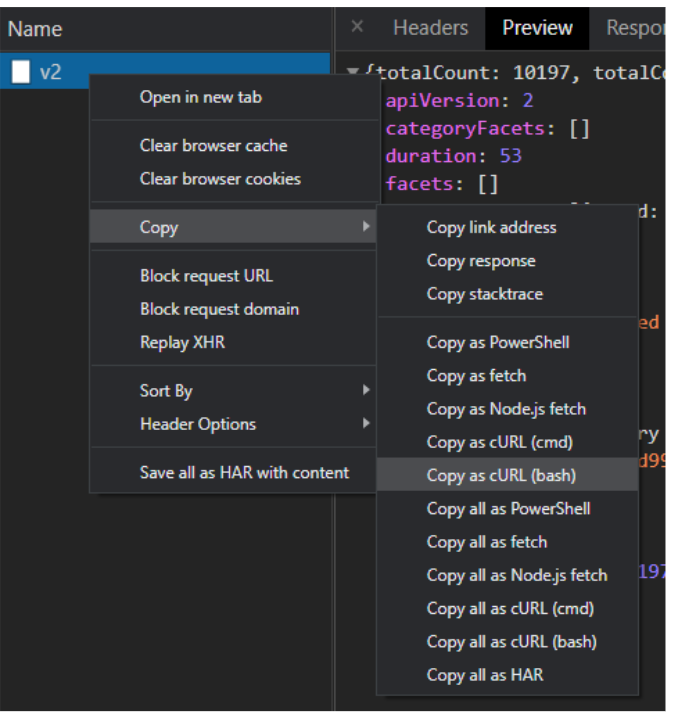
Task: Collapse the totalCount JSON root object
Action: 353,73
